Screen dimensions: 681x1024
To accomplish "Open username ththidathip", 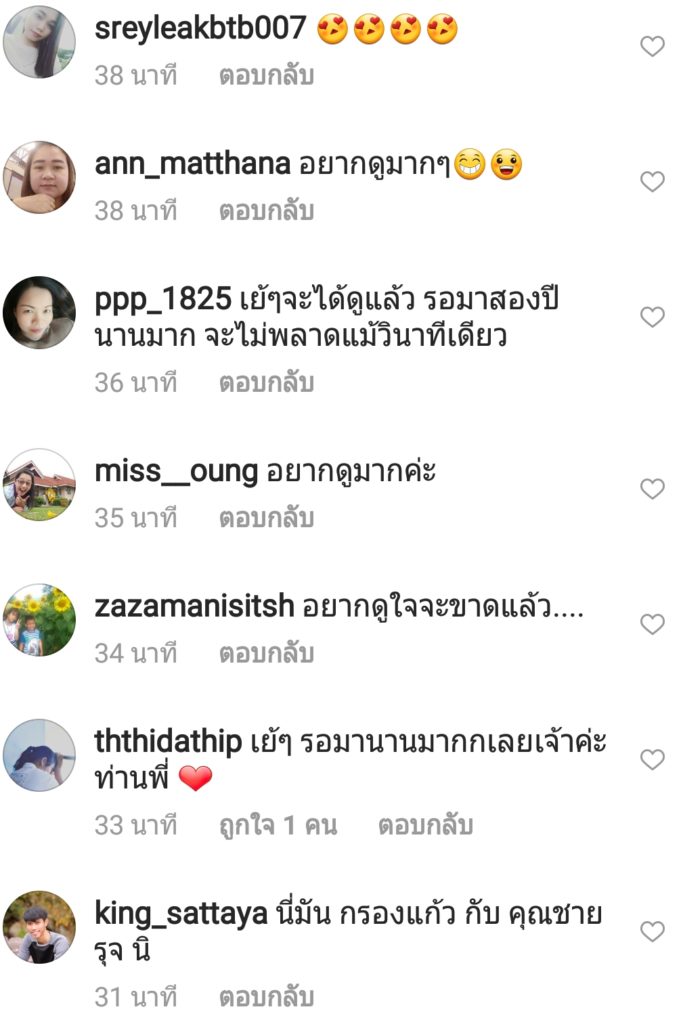I will [x=168, y=741].
